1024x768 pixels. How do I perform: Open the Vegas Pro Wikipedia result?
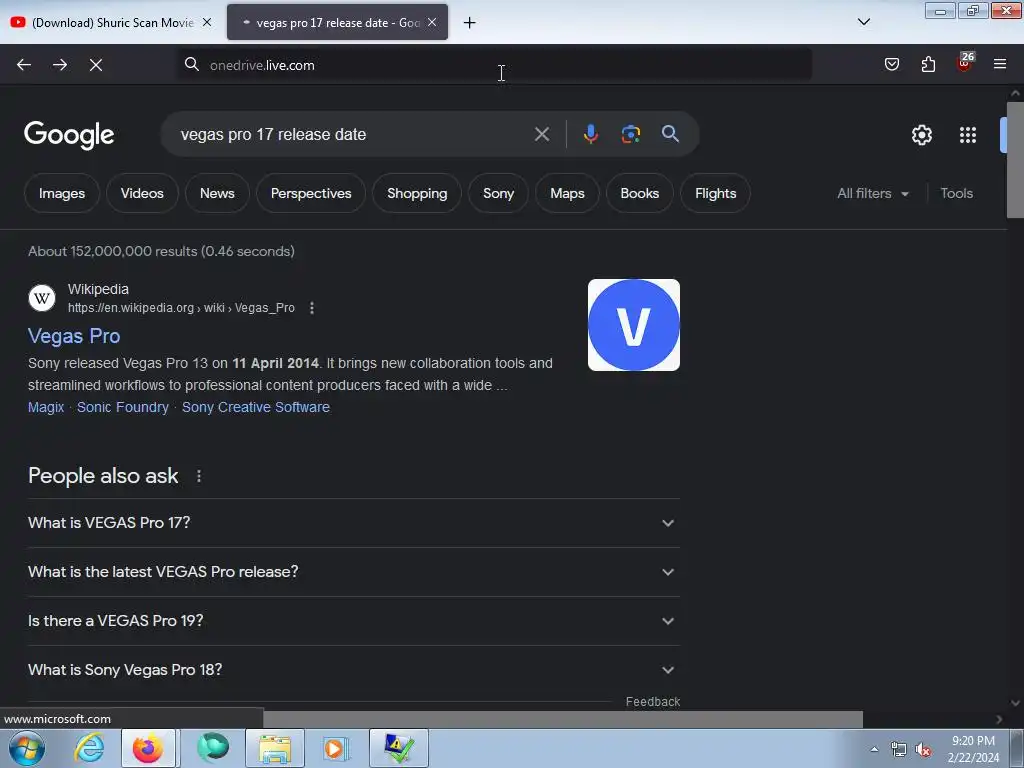(74, 336)
